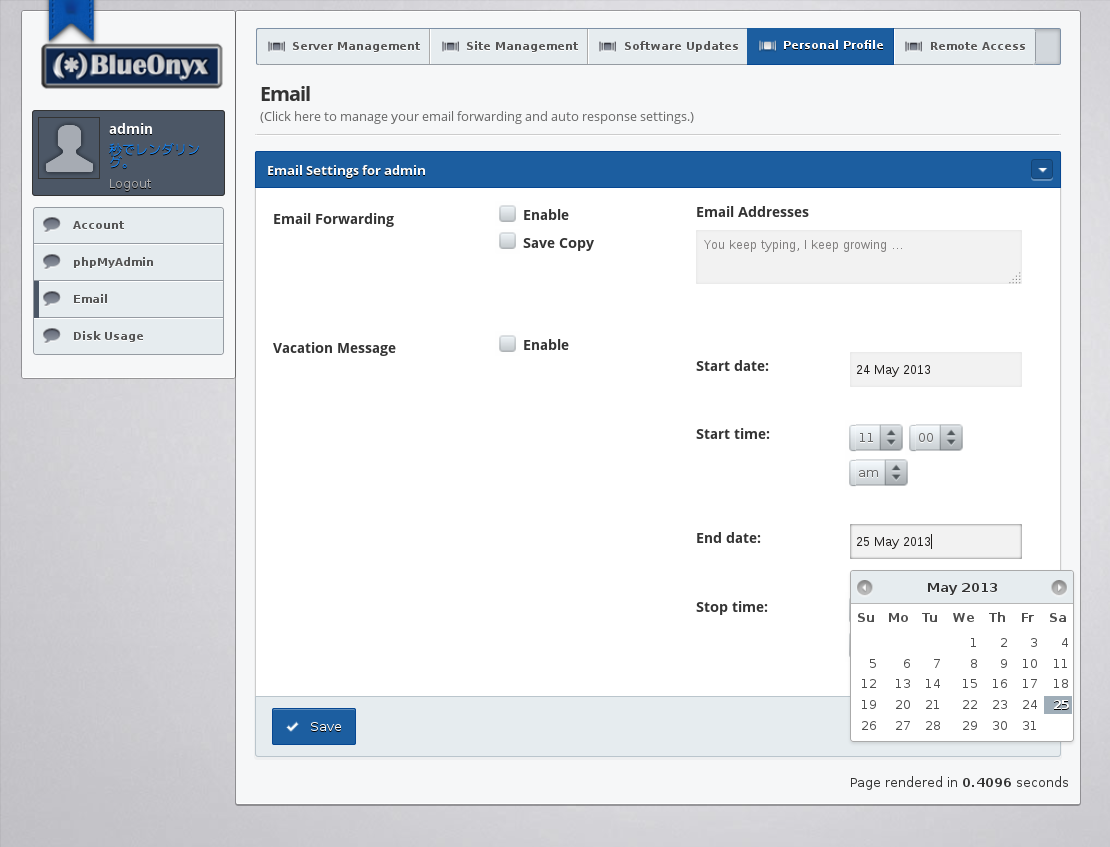
Task: Click the Disk Usage speech bubble icon
Action: [x=52, y=336]
